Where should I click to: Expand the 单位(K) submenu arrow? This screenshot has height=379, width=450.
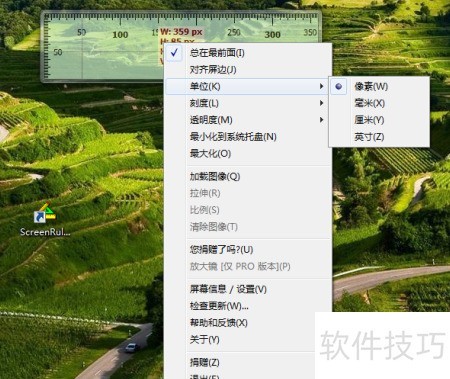(x=321, y=86)
